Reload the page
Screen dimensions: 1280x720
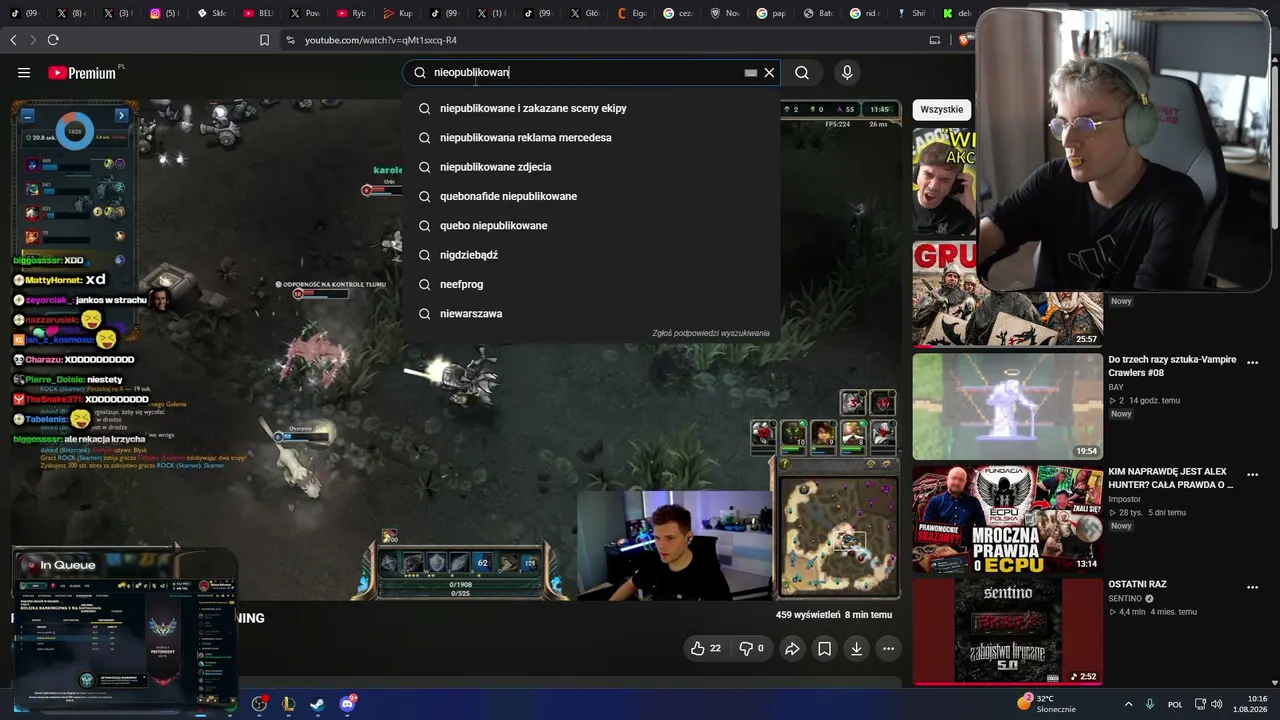(53, 40)
